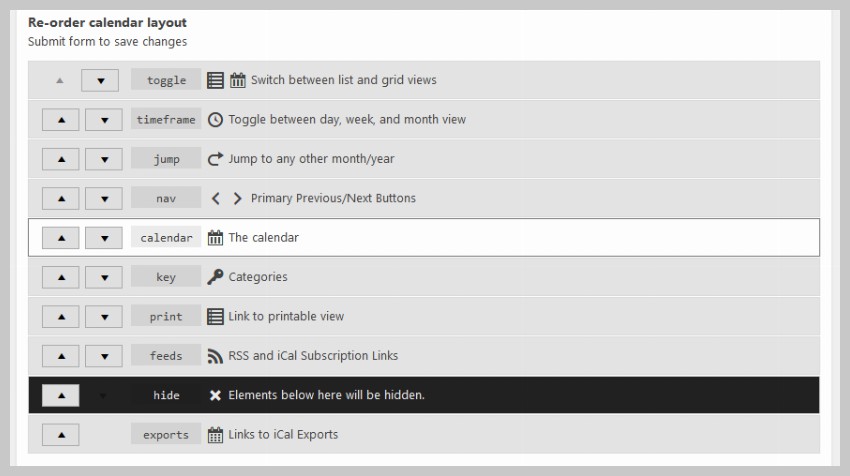850x476 pixels.
Task: Click the Primary Previous/Next Buttons text
Action: (x=333, y=198)
